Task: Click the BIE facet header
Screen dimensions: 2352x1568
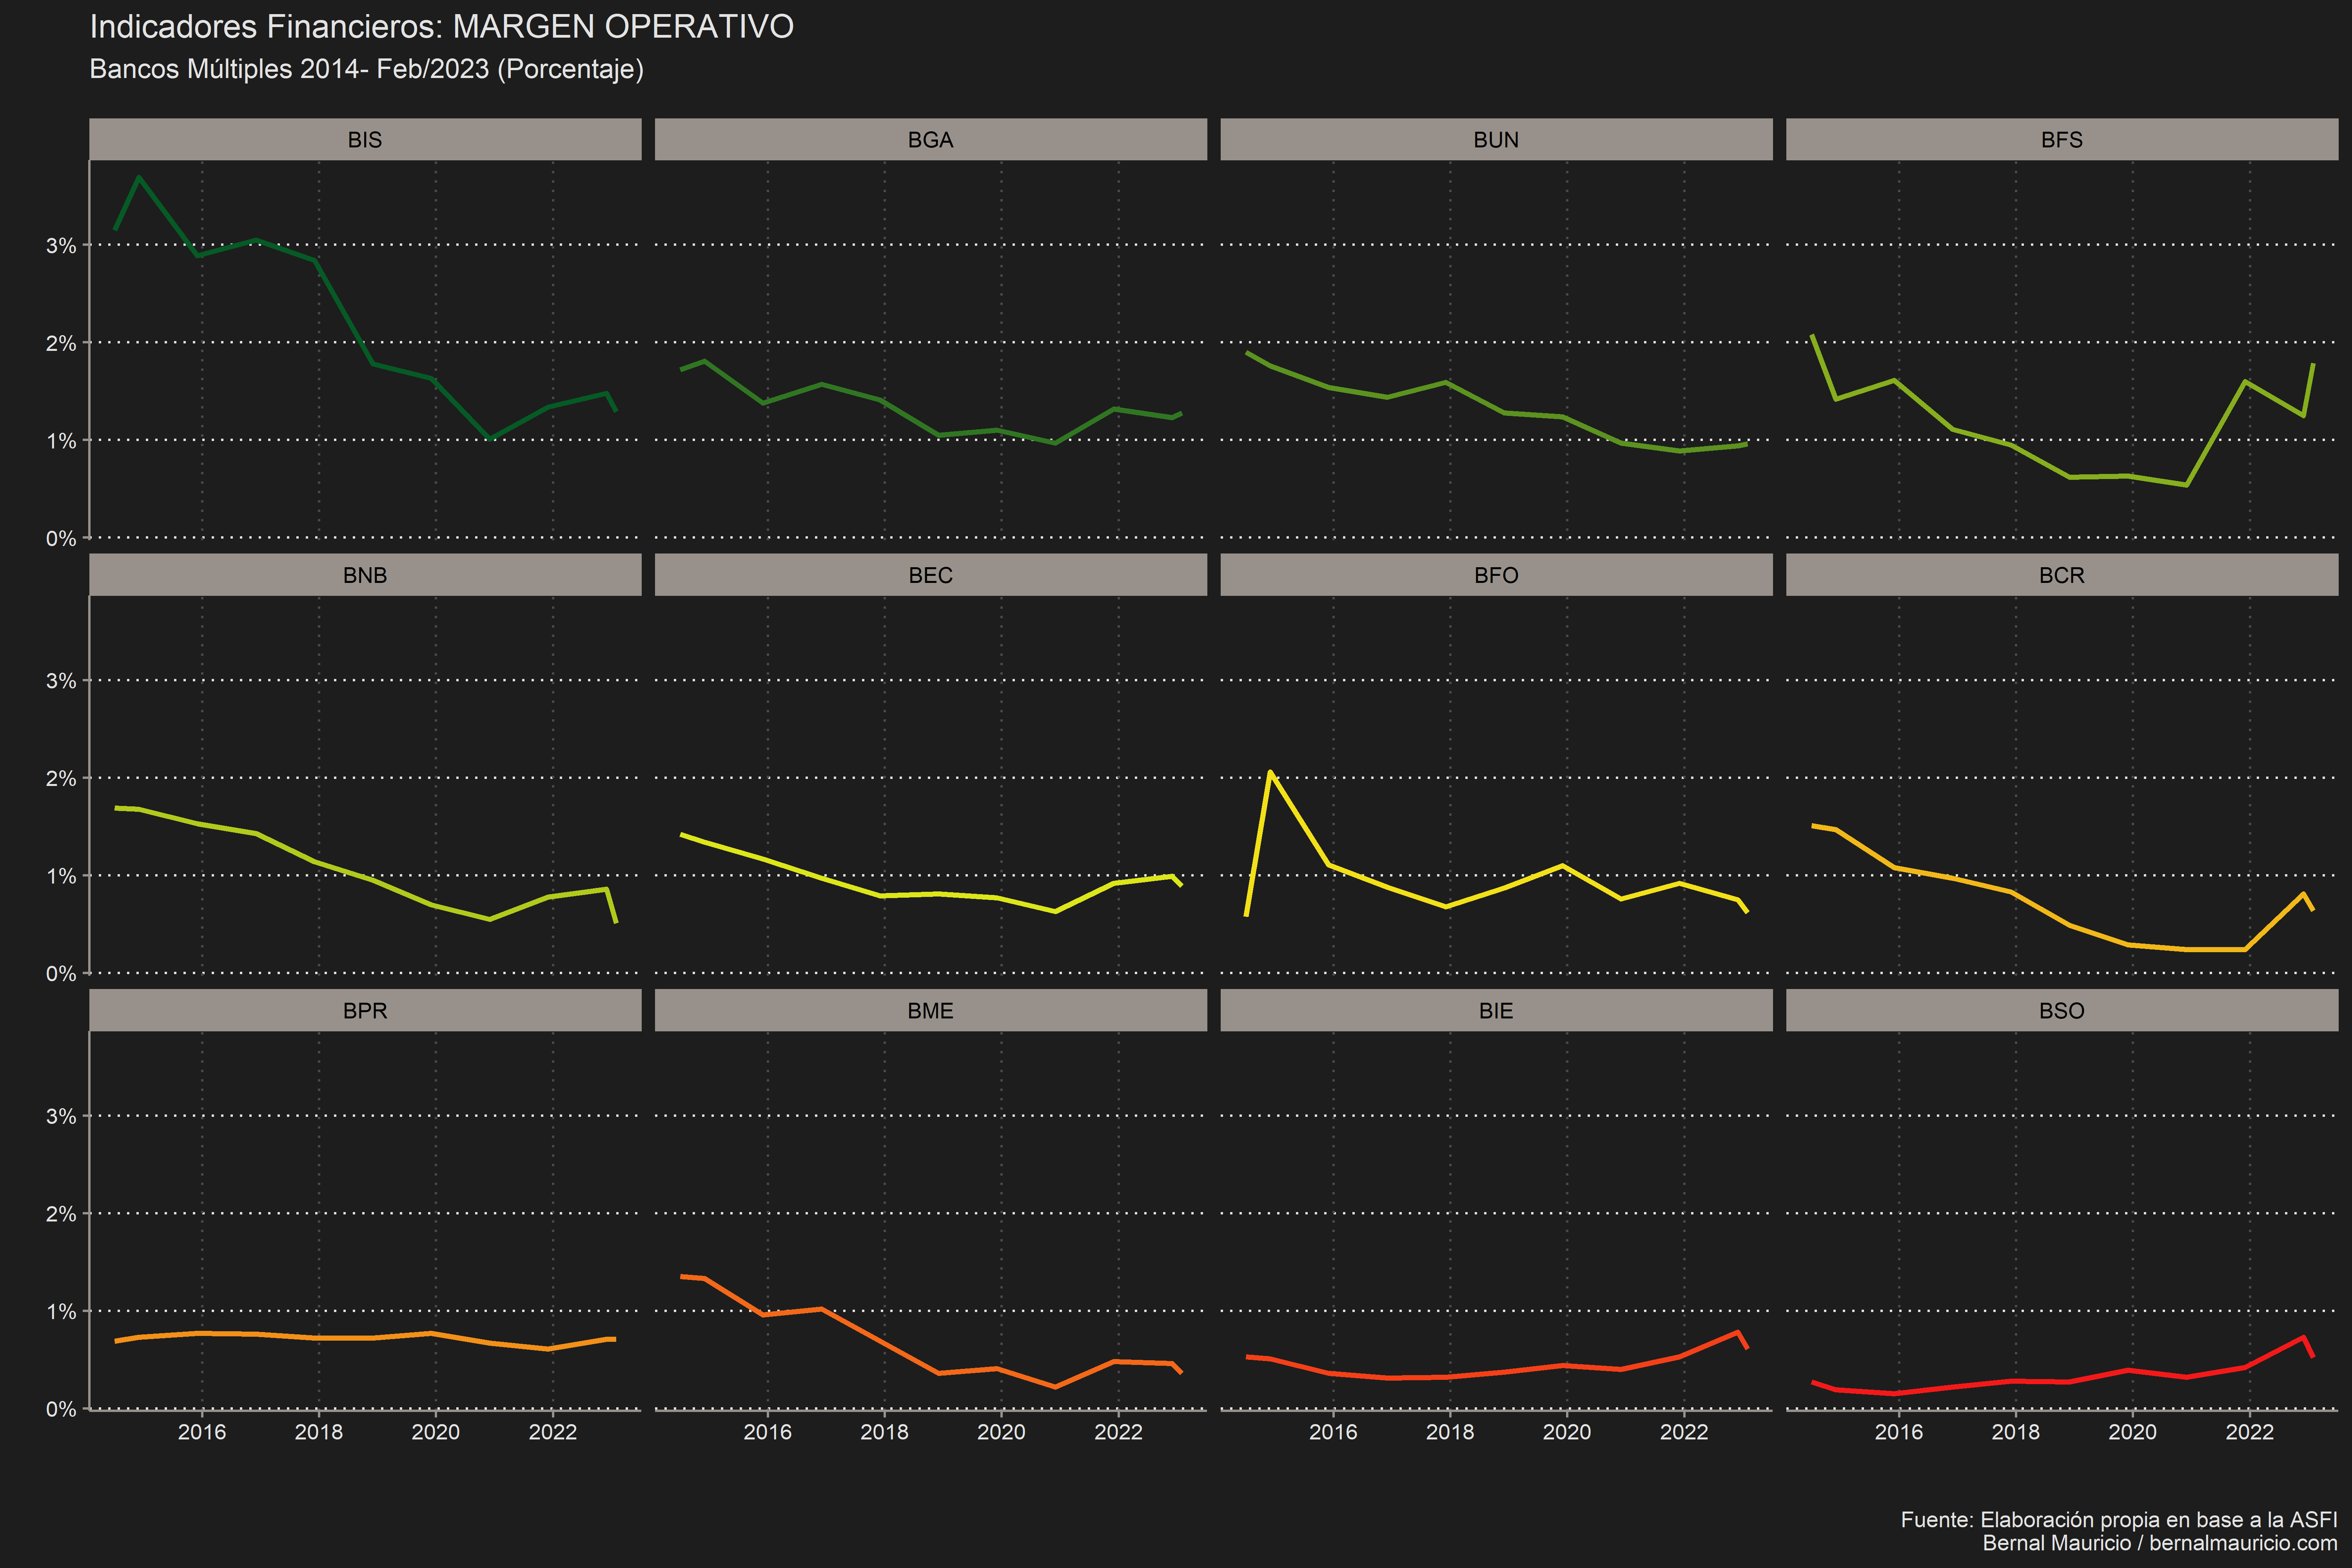Action: tap(1496, 1010)
